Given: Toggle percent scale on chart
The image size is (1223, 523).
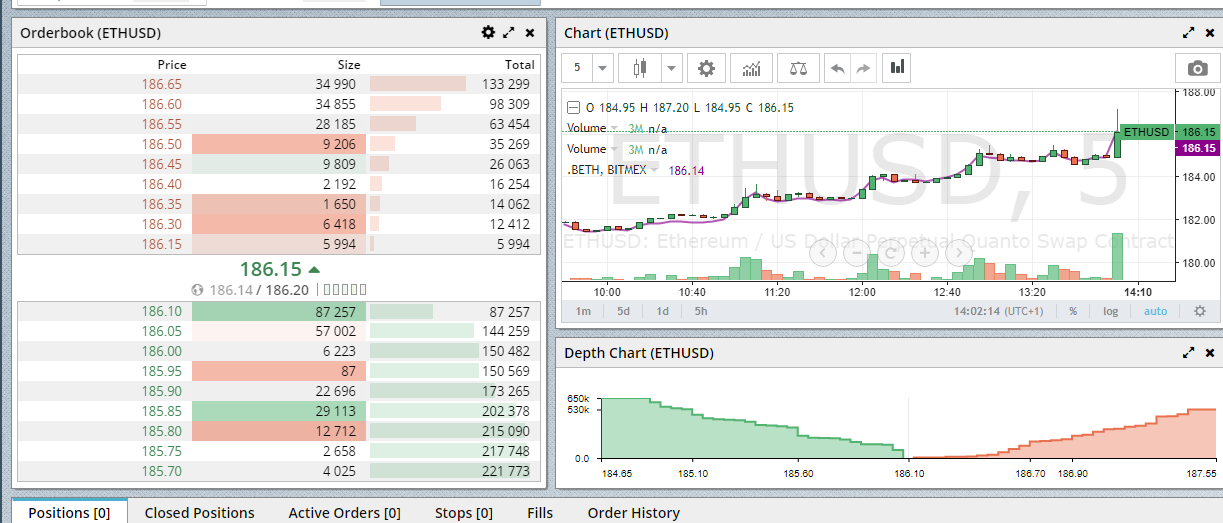Looking at the screenshot, I should coord(1073,311).
